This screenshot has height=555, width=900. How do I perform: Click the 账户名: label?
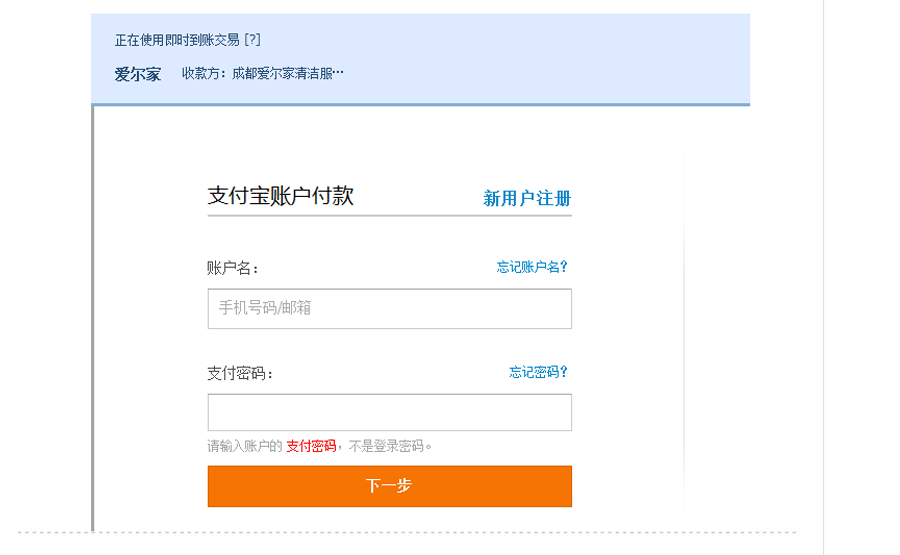coord(233,268)
